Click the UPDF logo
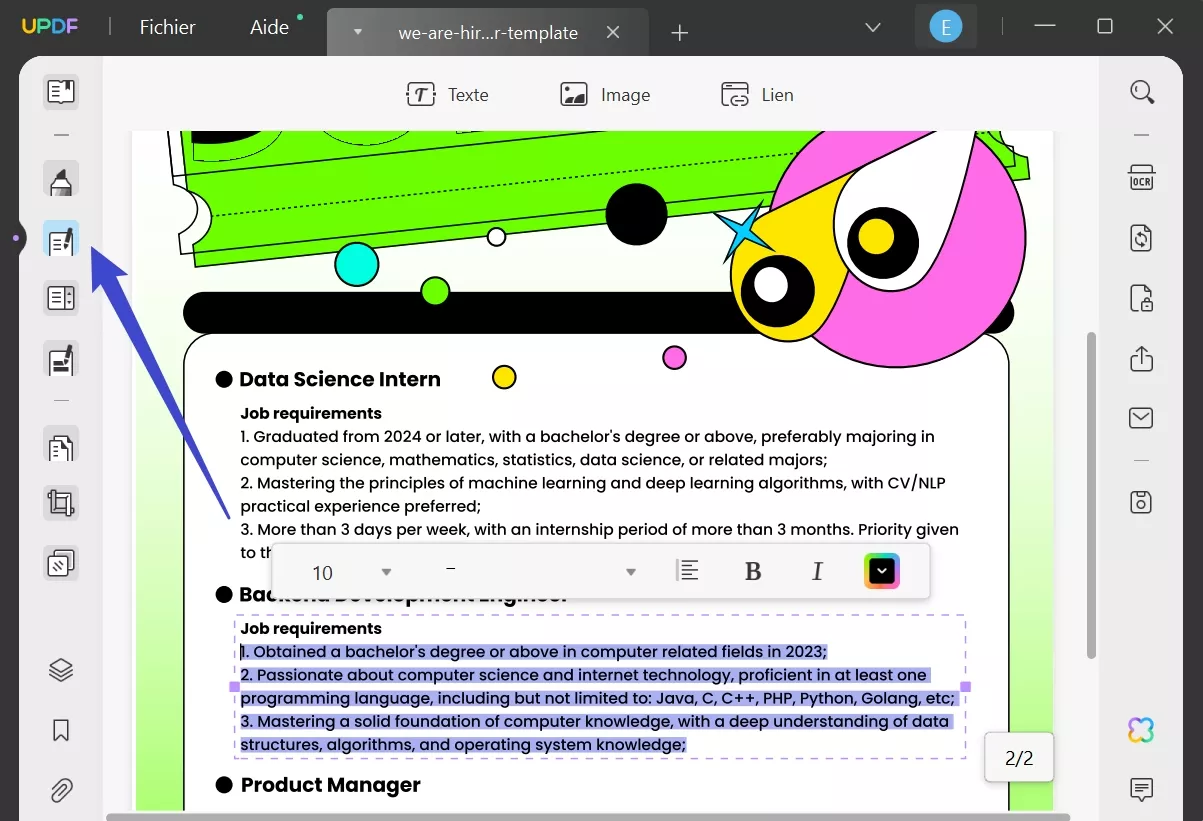The height and width of the screenshot is (821, 1203). tap(48, 27)
